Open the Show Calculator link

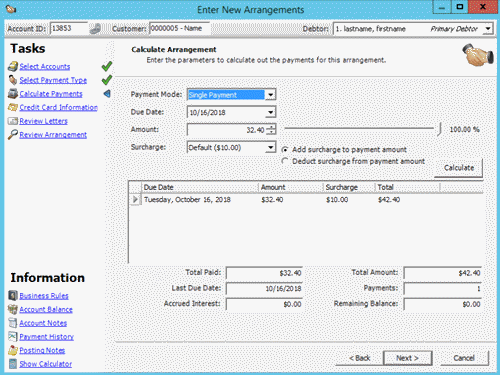pos(46,364)
